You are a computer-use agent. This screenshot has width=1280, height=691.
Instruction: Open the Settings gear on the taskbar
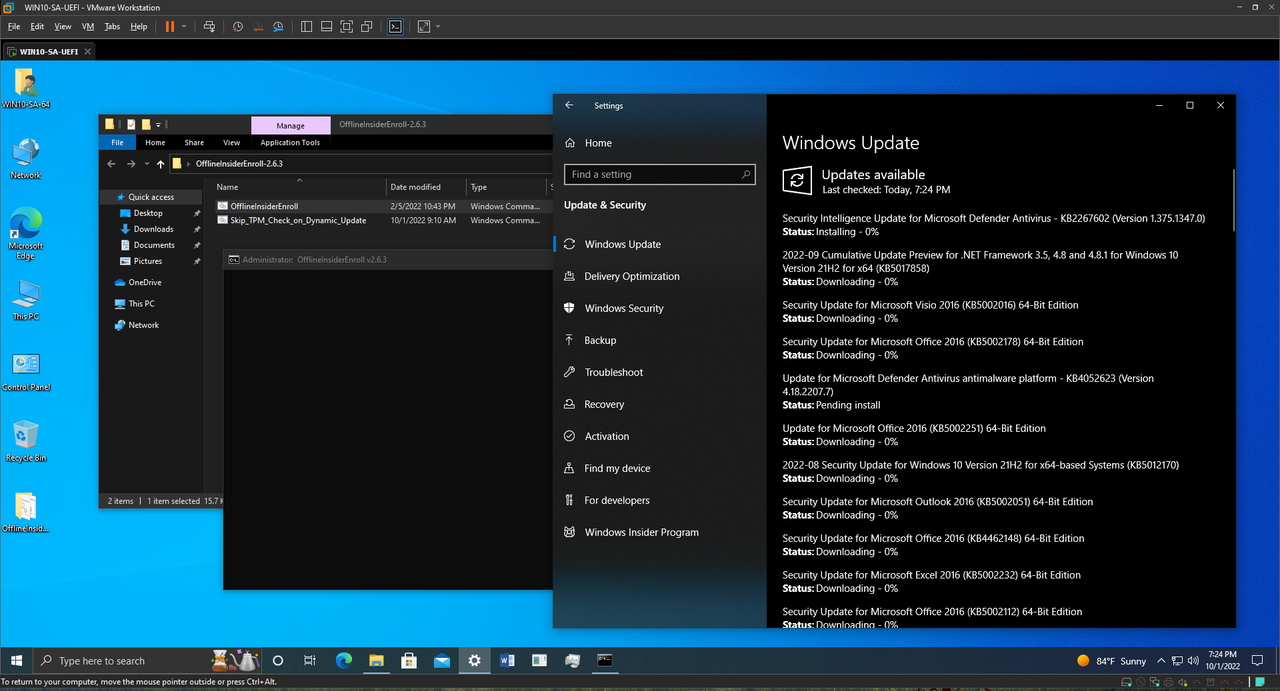pos(474,660)
